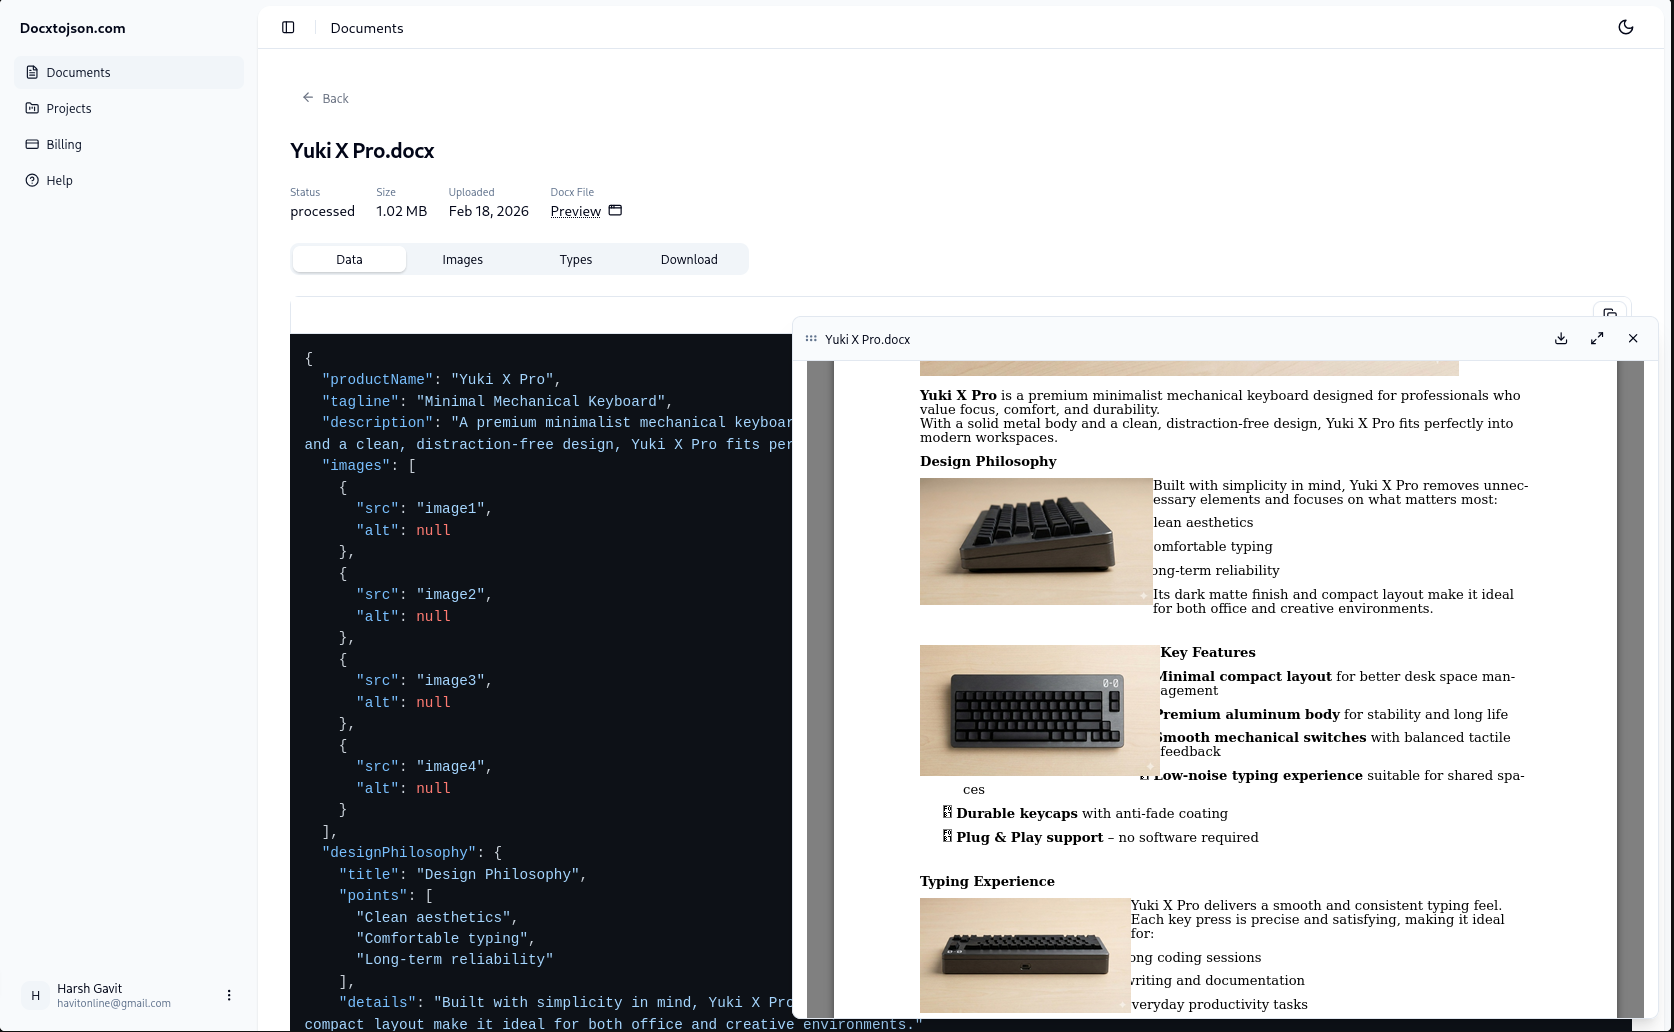1674x1032 pixels.
Task: Expand the docx preview to fullscreen
Action: tap(1597, 339)
